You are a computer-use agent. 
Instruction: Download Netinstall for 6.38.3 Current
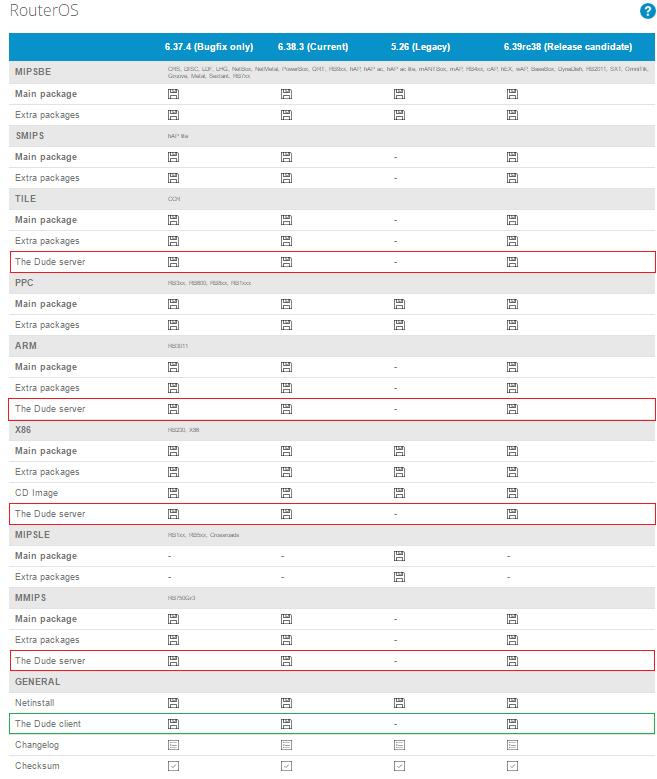(286, 702)
